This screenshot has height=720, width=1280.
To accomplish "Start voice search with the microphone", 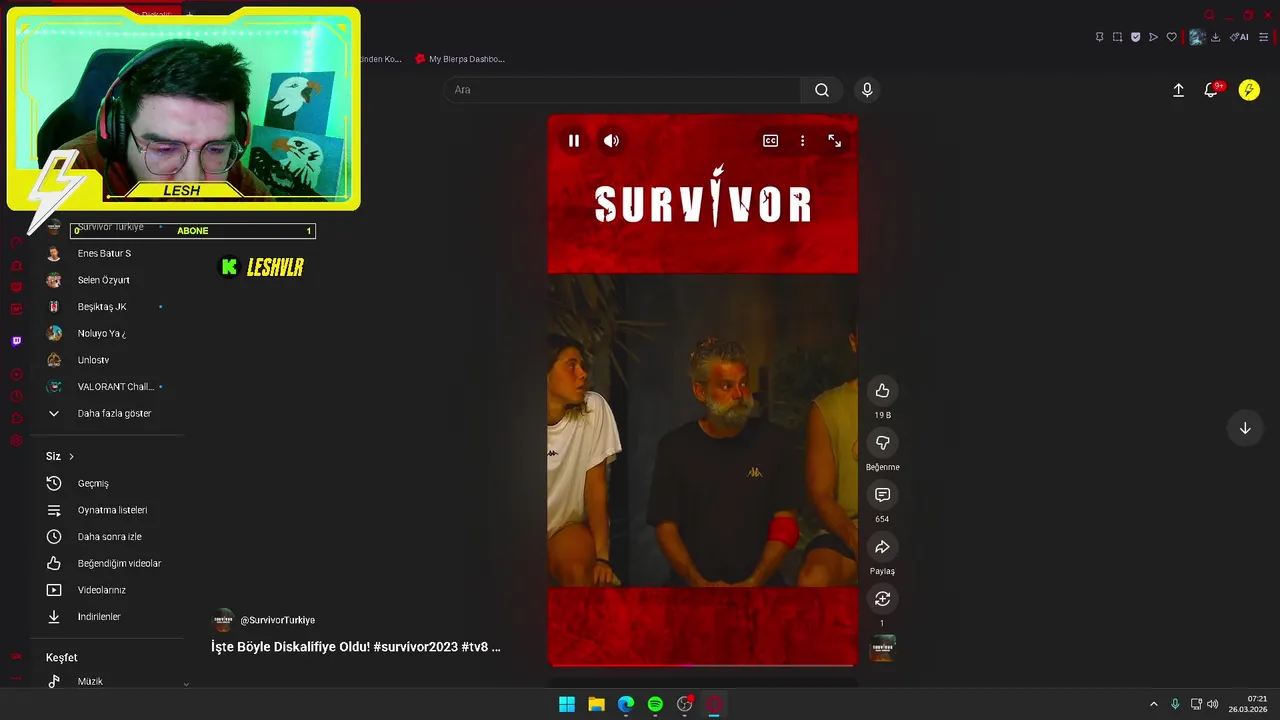I will (867, 90).
